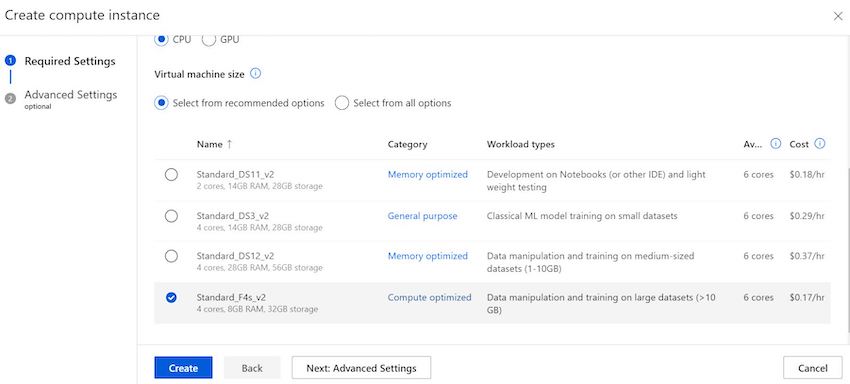Image resolution: width=850 pixels, height=384 pixels.
Task: Open the Compute optimized category link
Action: pos(429,297)
